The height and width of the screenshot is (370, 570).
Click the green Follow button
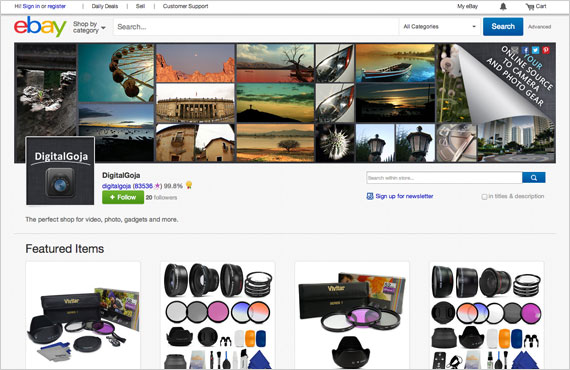(x=123, y=197)
